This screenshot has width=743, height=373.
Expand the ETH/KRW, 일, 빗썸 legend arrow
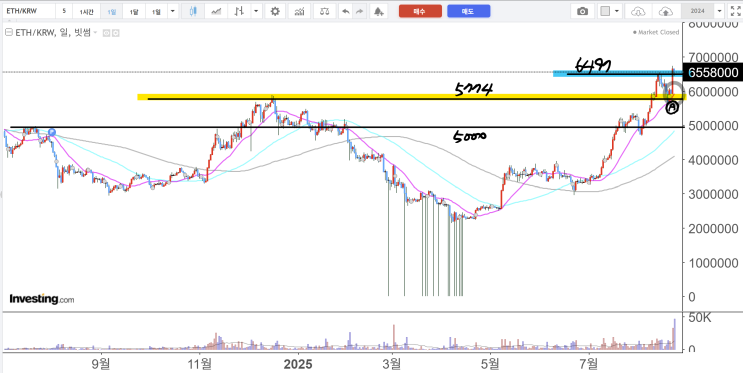tap(95, 33)
